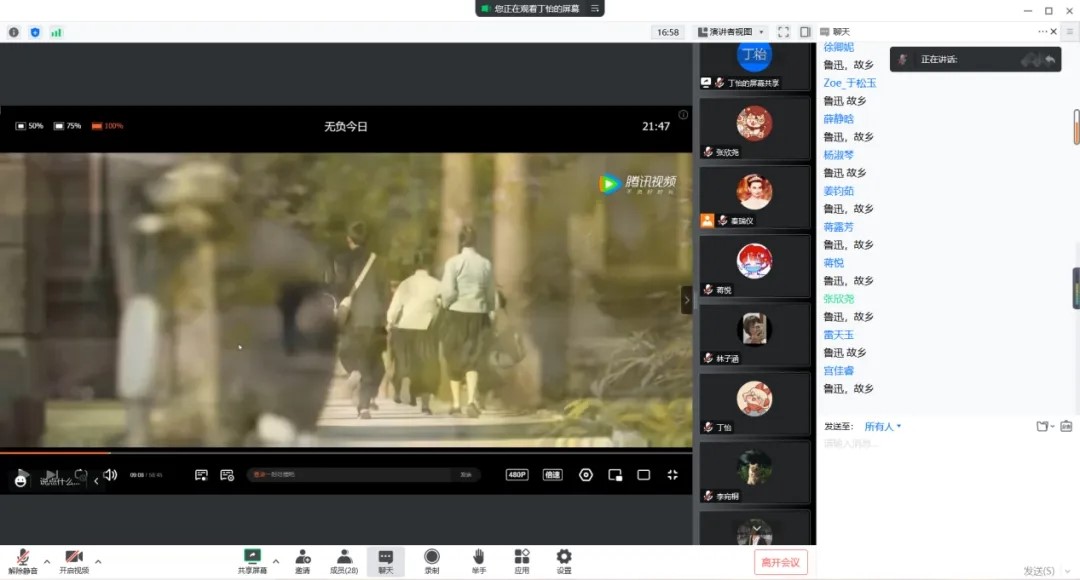Open meeting 设置 settings
Image resolution: width=1080 pixels, height=580 pixels.
(564, 561)
